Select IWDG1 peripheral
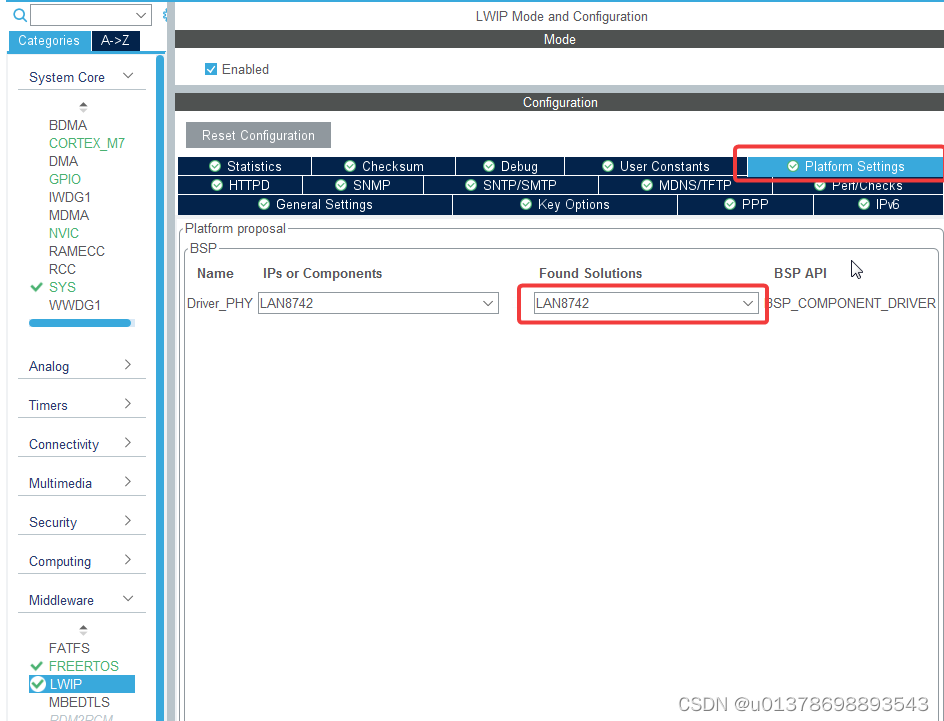Viewport: 944px width, 721px height. 70,197
